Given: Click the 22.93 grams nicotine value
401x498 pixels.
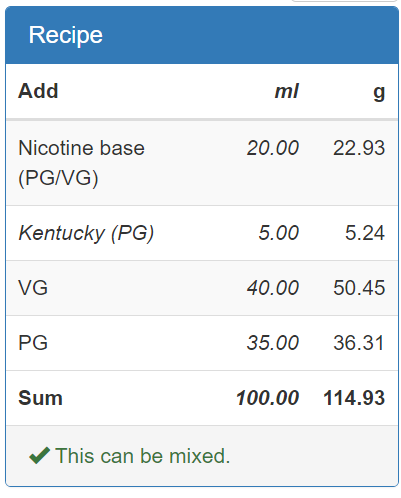Looking at the screenshot, I should pos(359,148).
